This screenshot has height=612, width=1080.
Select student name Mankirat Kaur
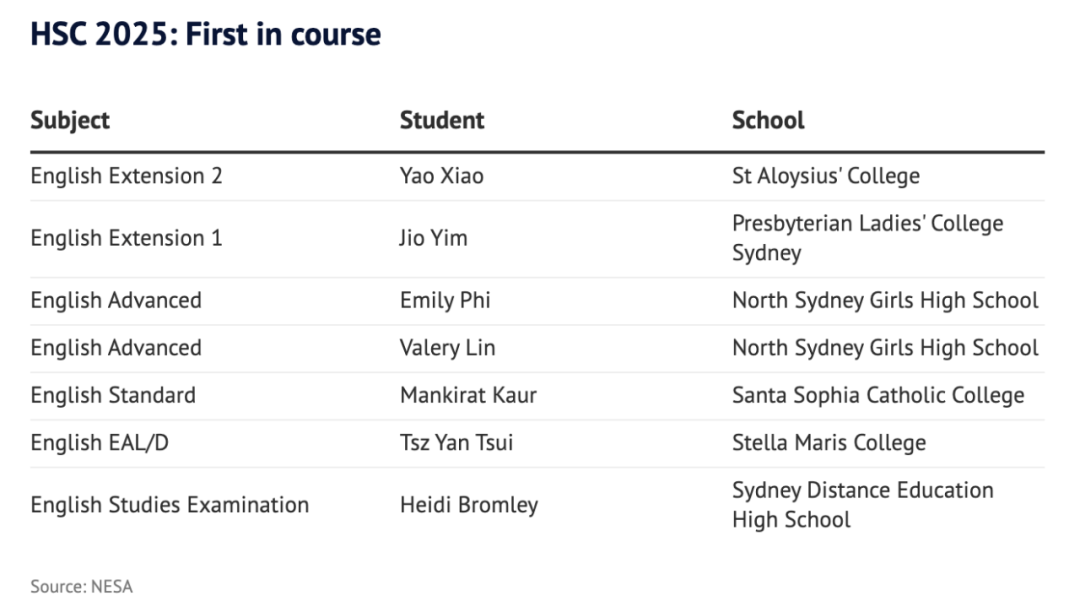pos(468,395)
